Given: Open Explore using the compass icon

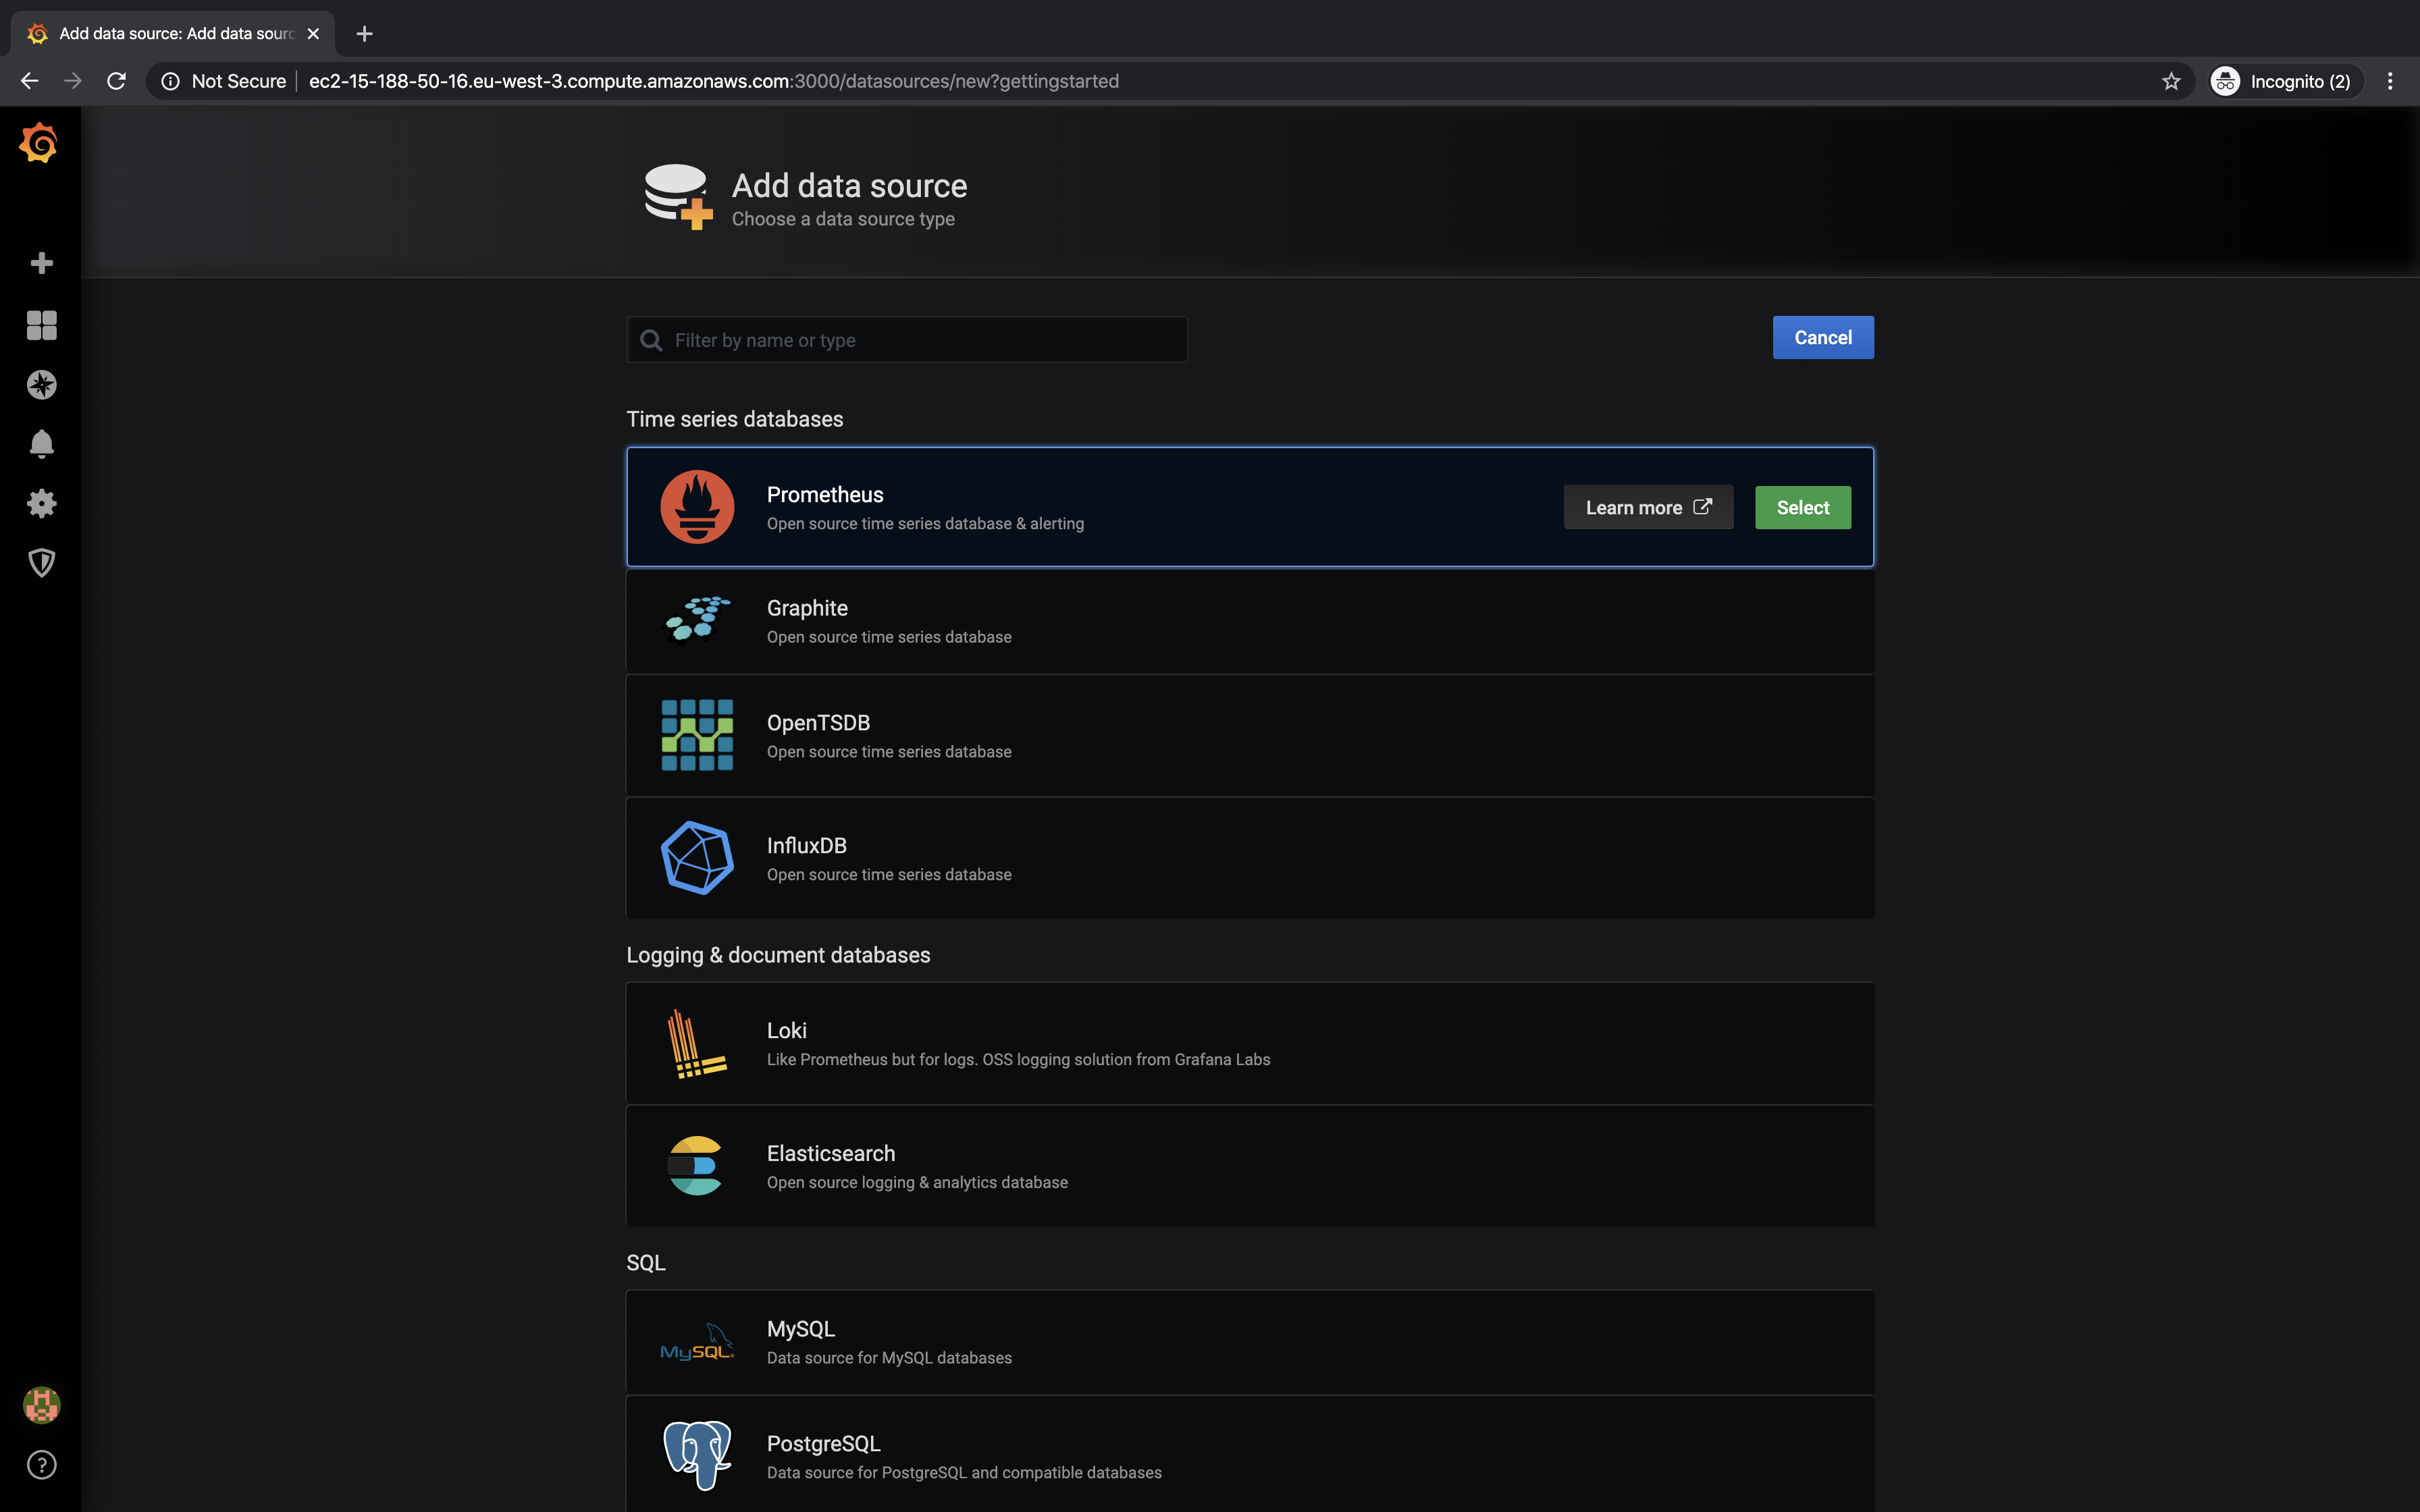Looking at the screenshot, I should (x=41, y=384).
